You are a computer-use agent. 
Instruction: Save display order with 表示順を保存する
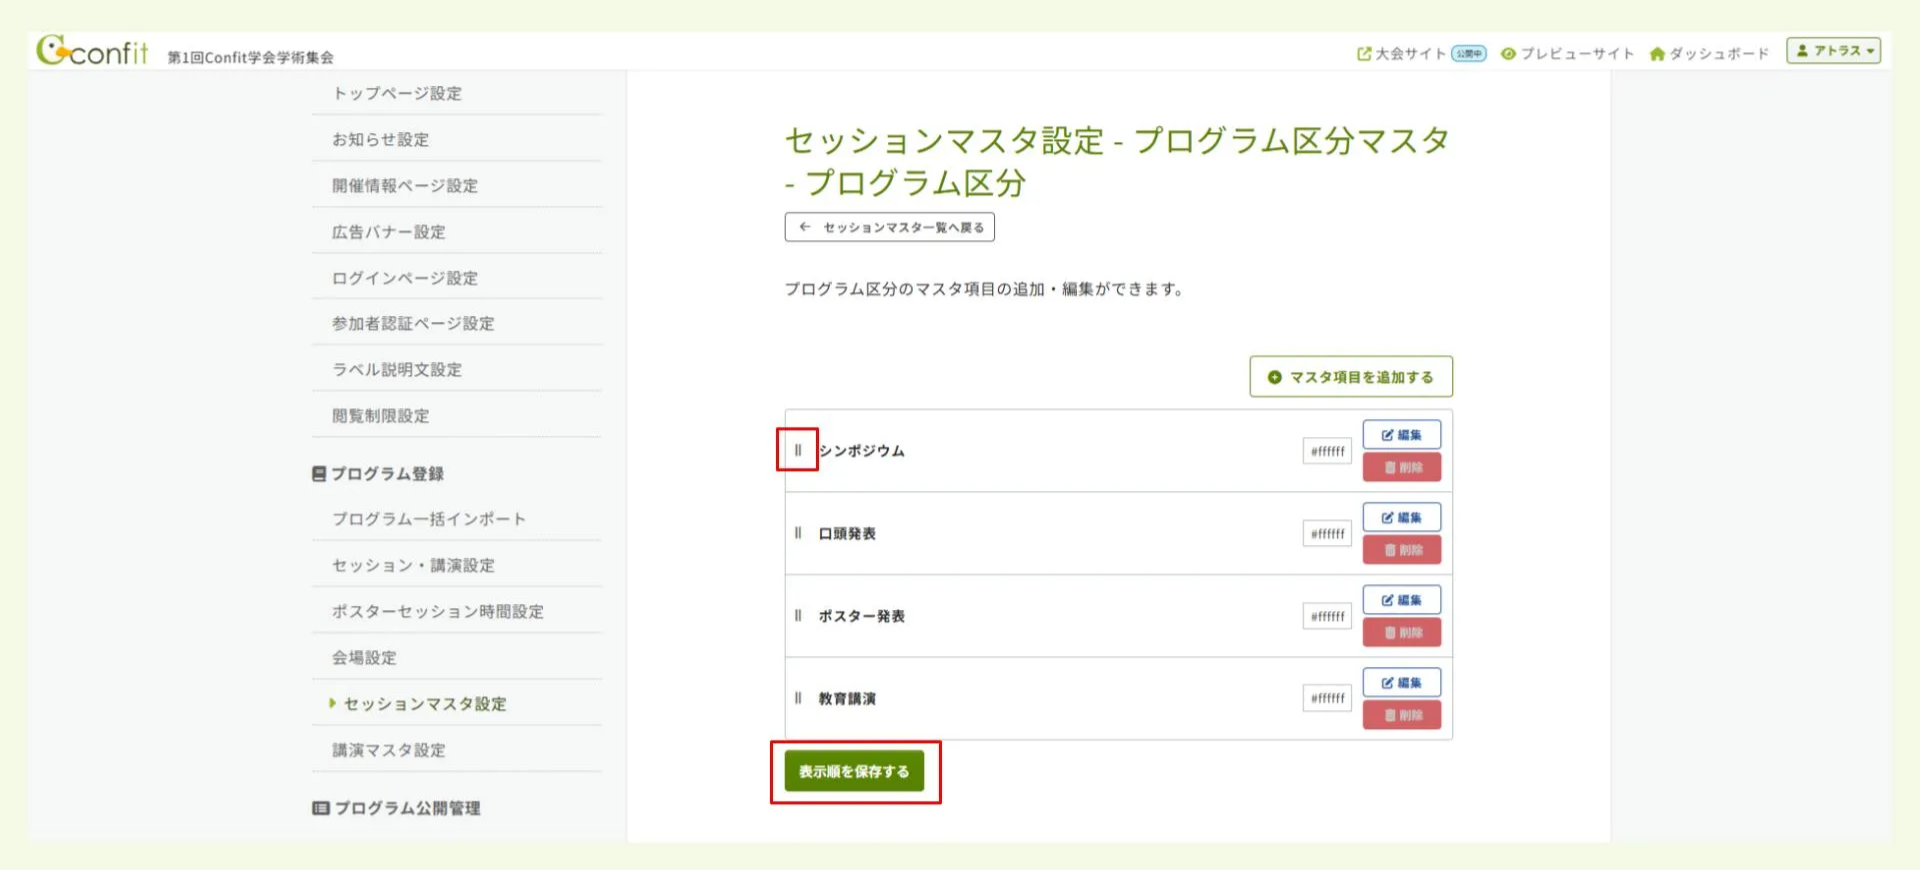pyautogui.click(x=854, y=771)
